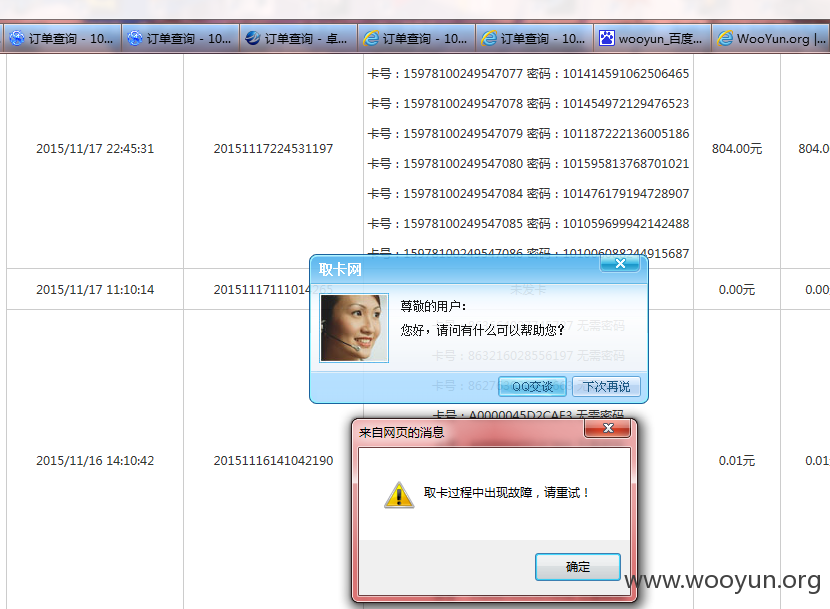Click the 0.01元 amount cell
Screen dimensions: 830x609
(737, 461)
